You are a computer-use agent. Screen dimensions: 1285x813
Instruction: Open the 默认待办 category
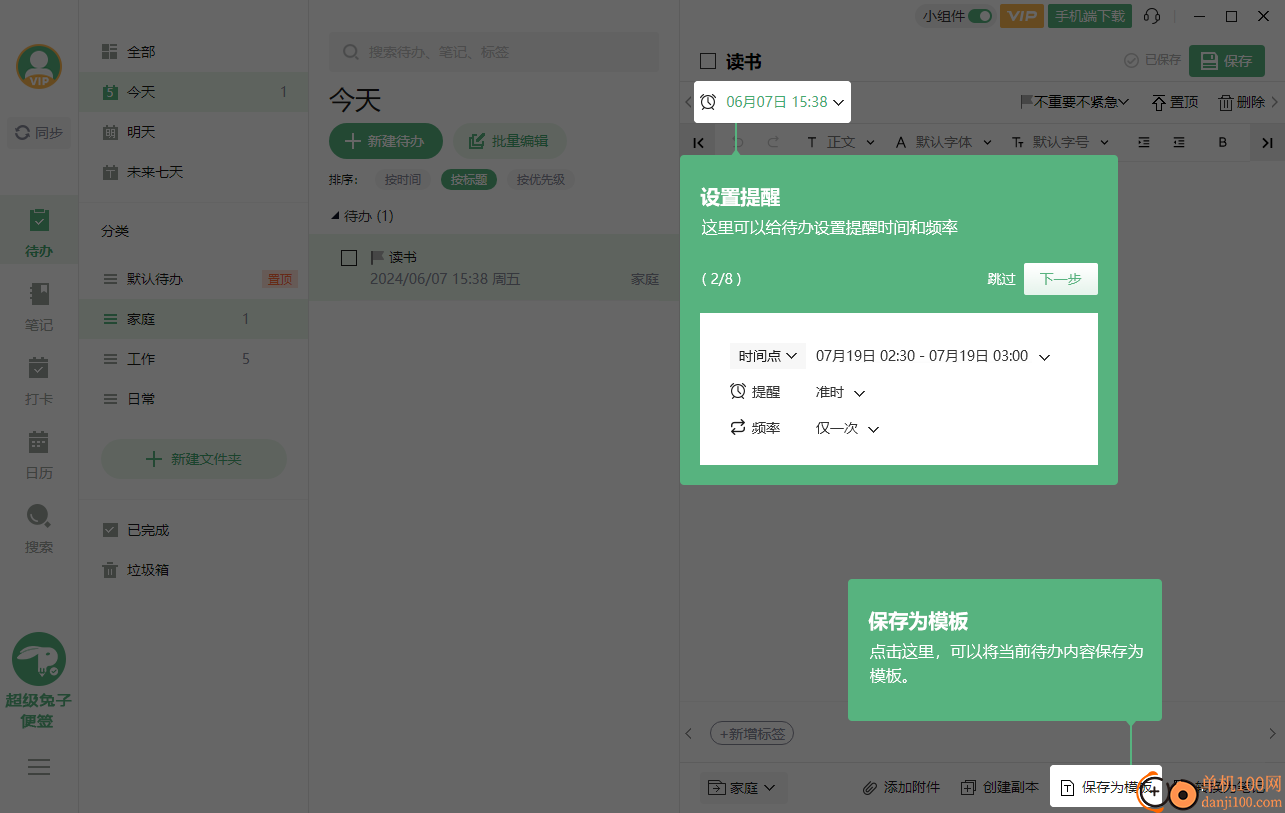coord(194,279)
